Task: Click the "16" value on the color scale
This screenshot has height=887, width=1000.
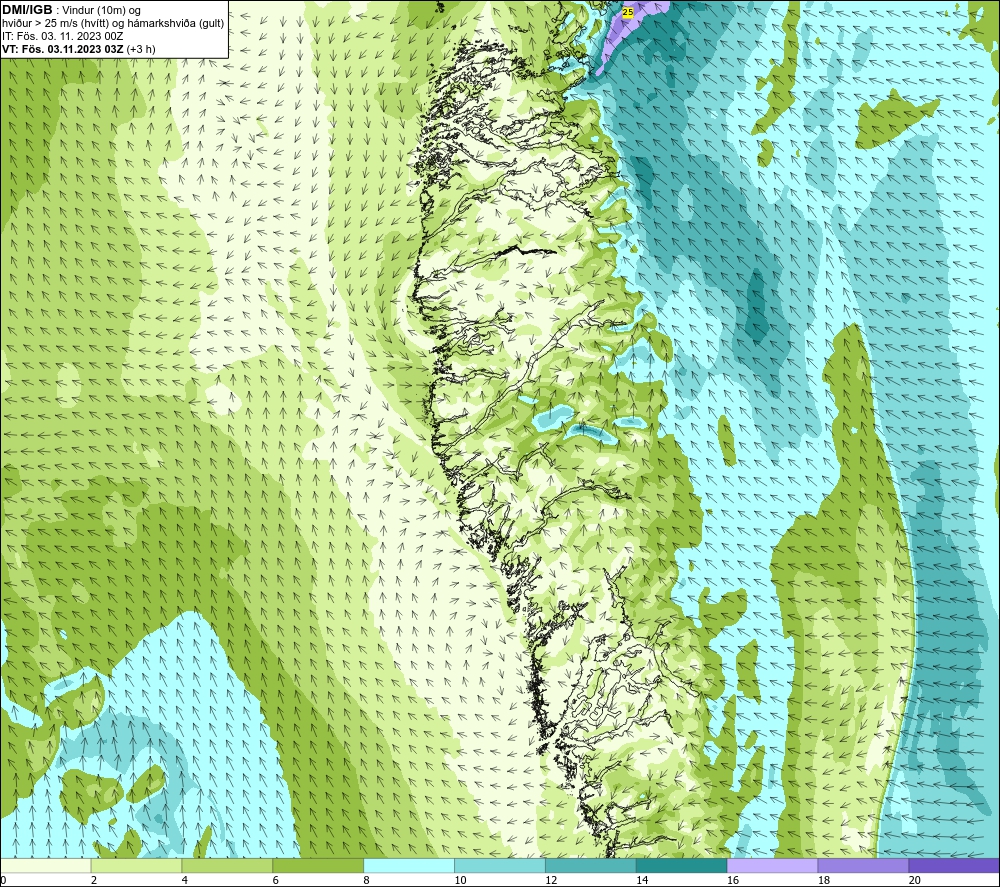Action: tap(733, 880)
